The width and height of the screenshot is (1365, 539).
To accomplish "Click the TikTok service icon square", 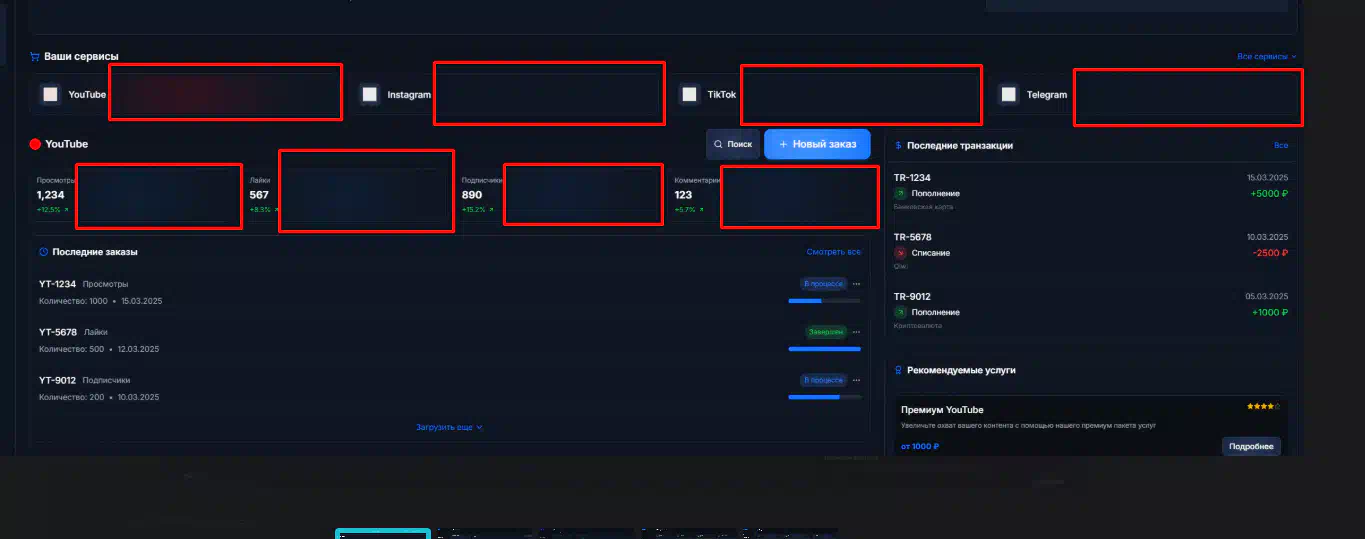I will (x=689, y=94).
